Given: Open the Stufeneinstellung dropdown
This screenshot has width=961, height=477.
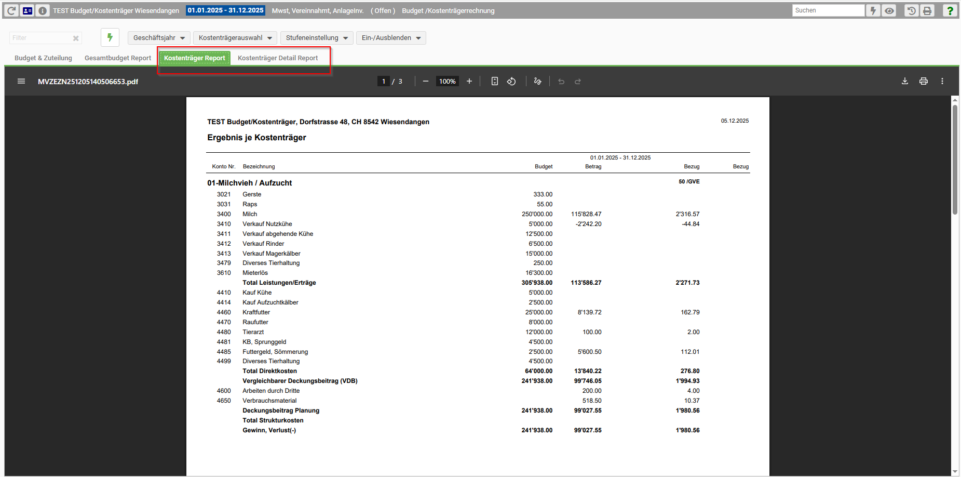Looking at the screenshot, I should [315, 37].
